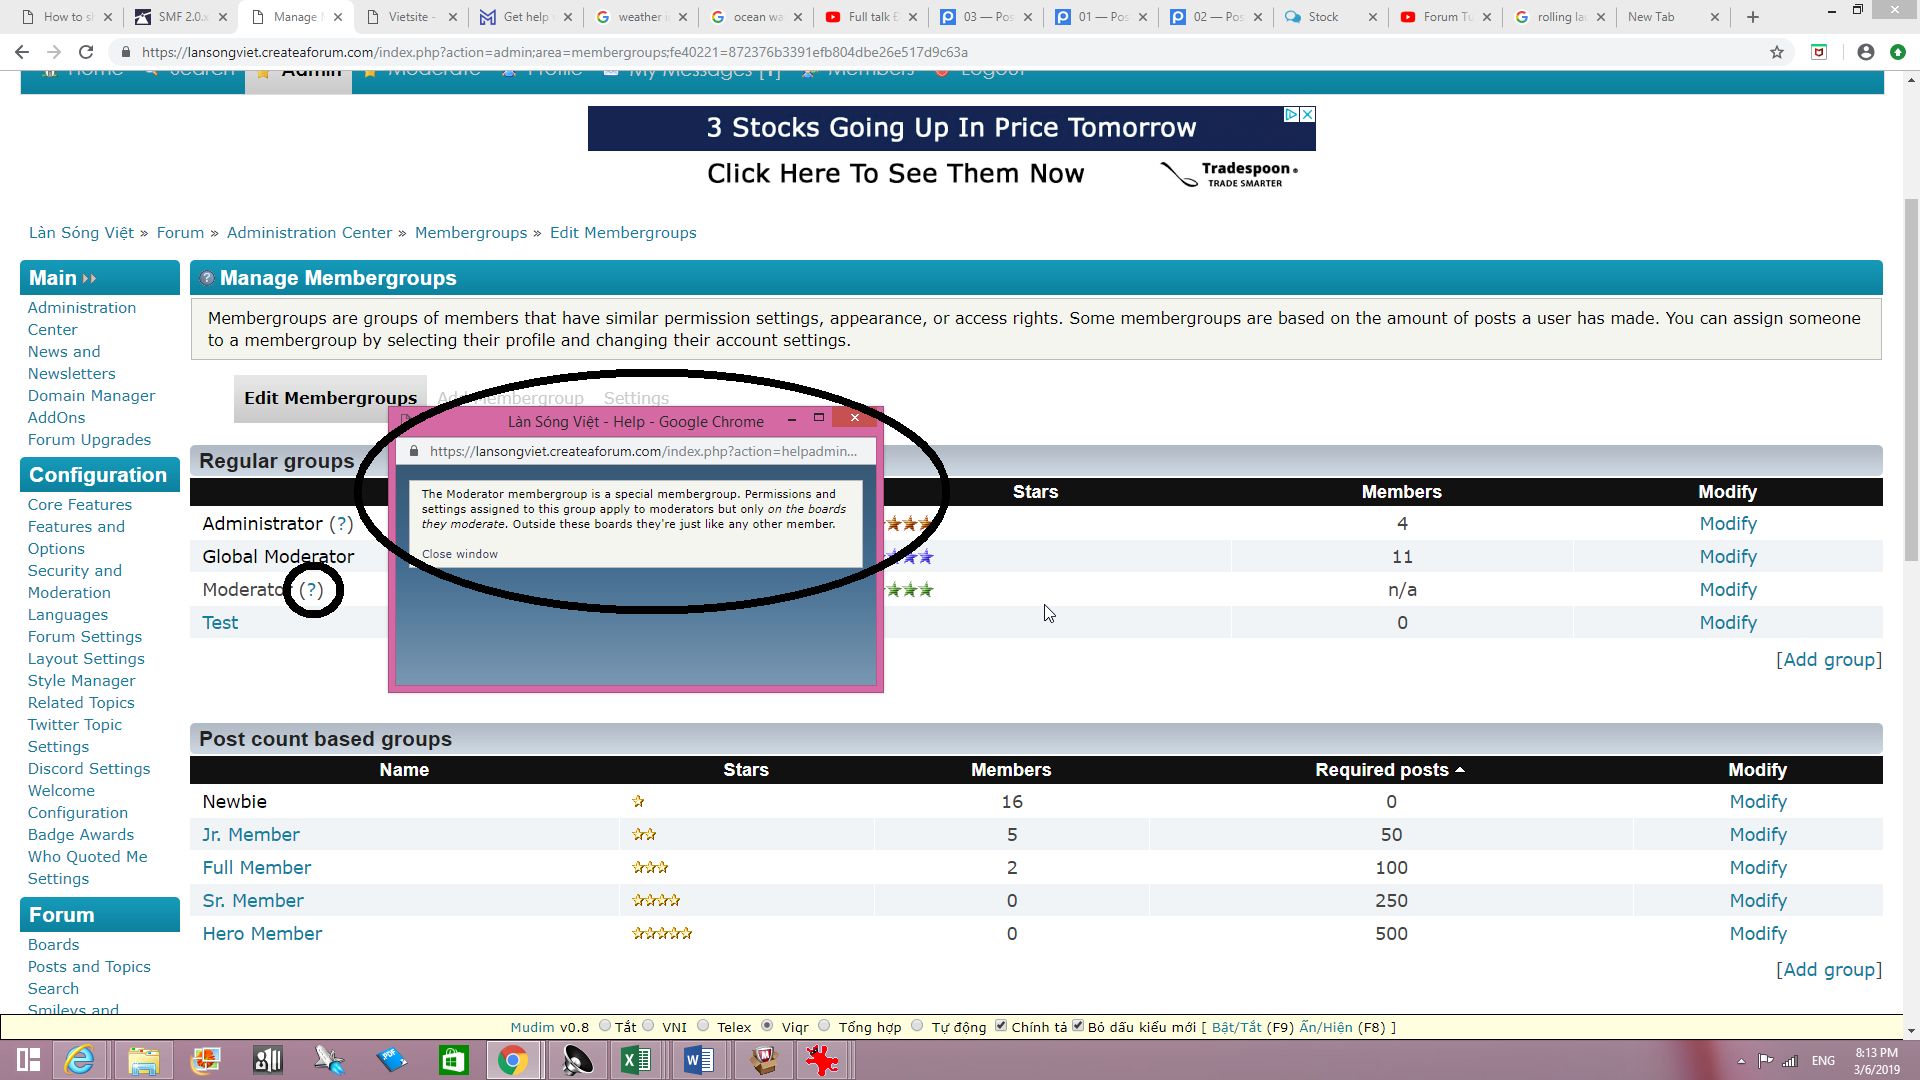Open the red splat app in taskbar
The image size is (1920, 1080).
pos(822,1060)
